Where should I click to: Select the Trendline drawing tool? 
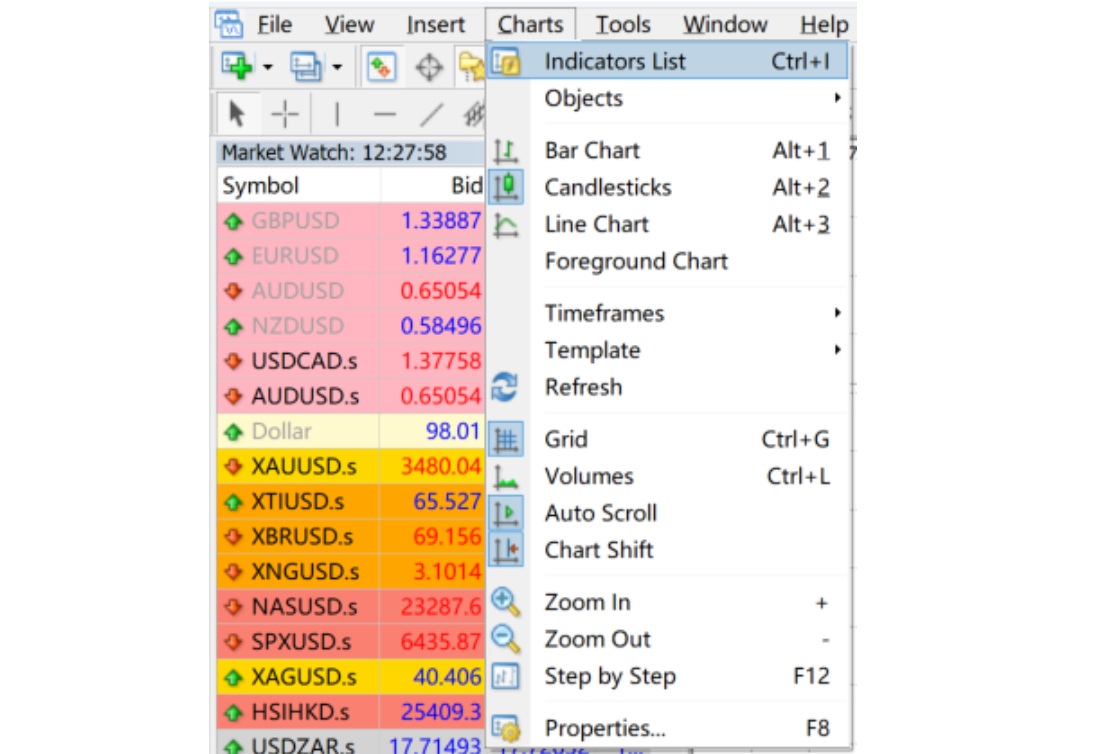coord(432,113)
